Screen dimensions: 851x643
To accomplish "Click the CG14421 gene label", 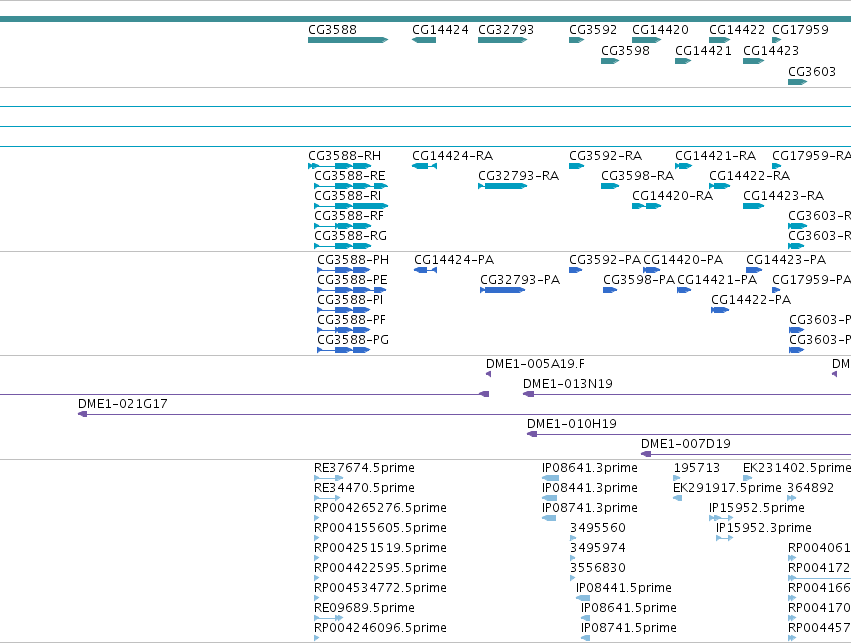I will 703,50.
